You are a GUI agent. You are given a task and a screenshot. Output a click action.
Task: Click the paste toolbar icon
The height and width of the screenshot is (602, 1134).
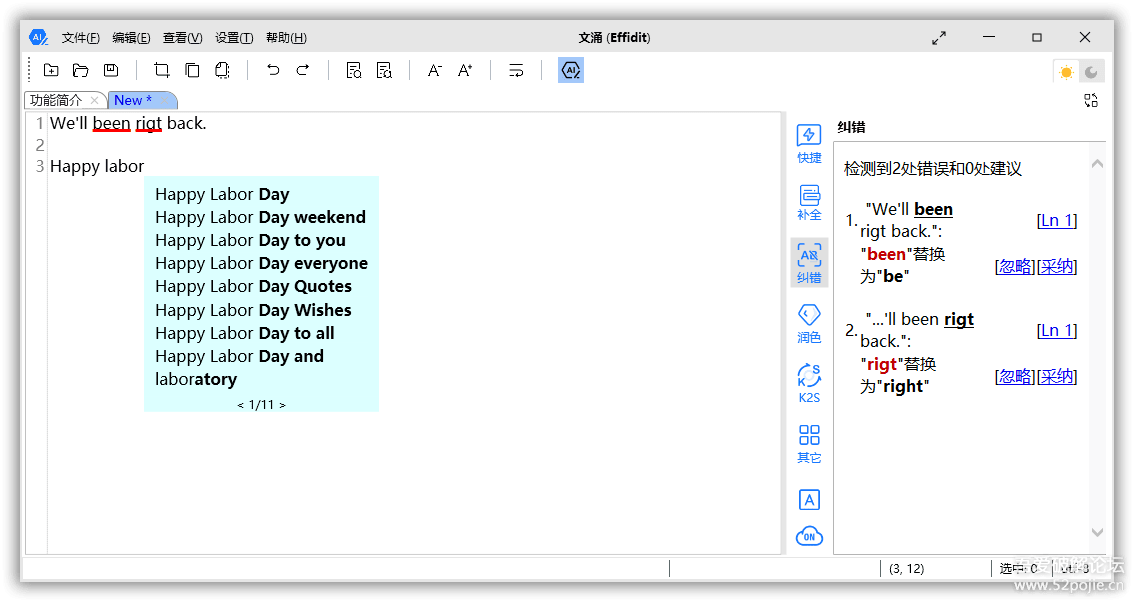pos(222,70)
